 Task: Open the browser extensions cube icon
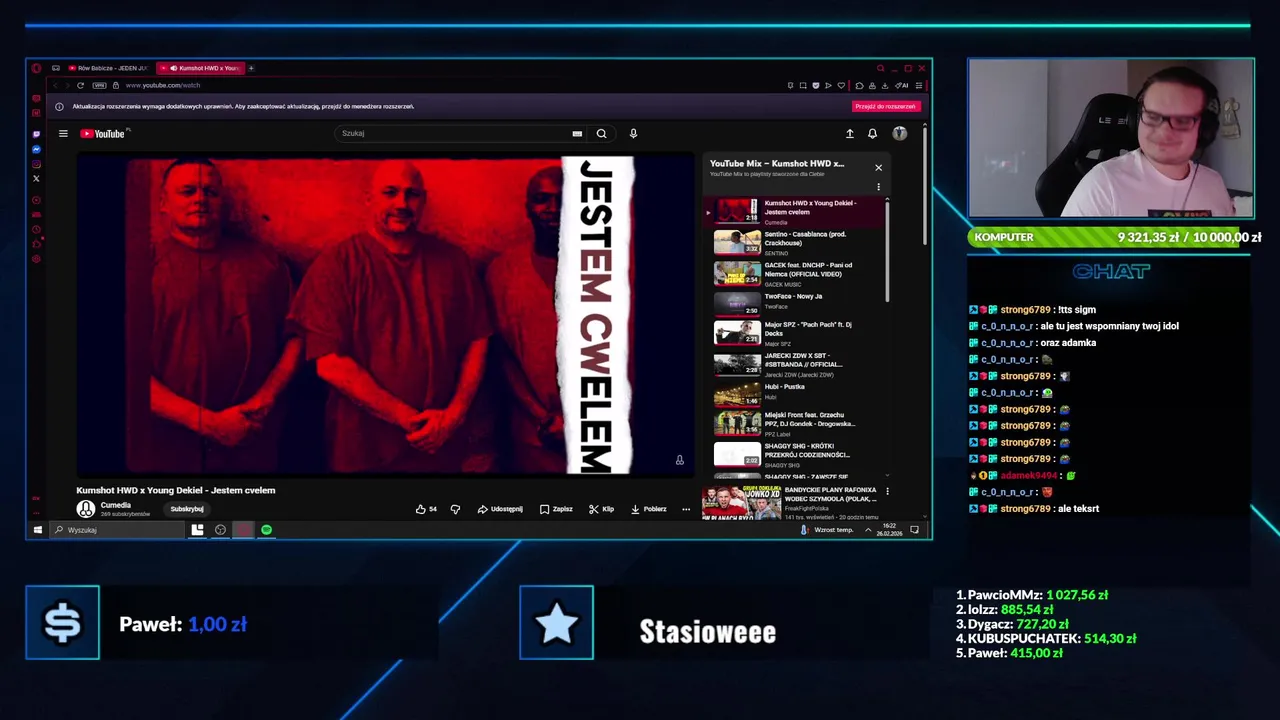pos(859,85)
